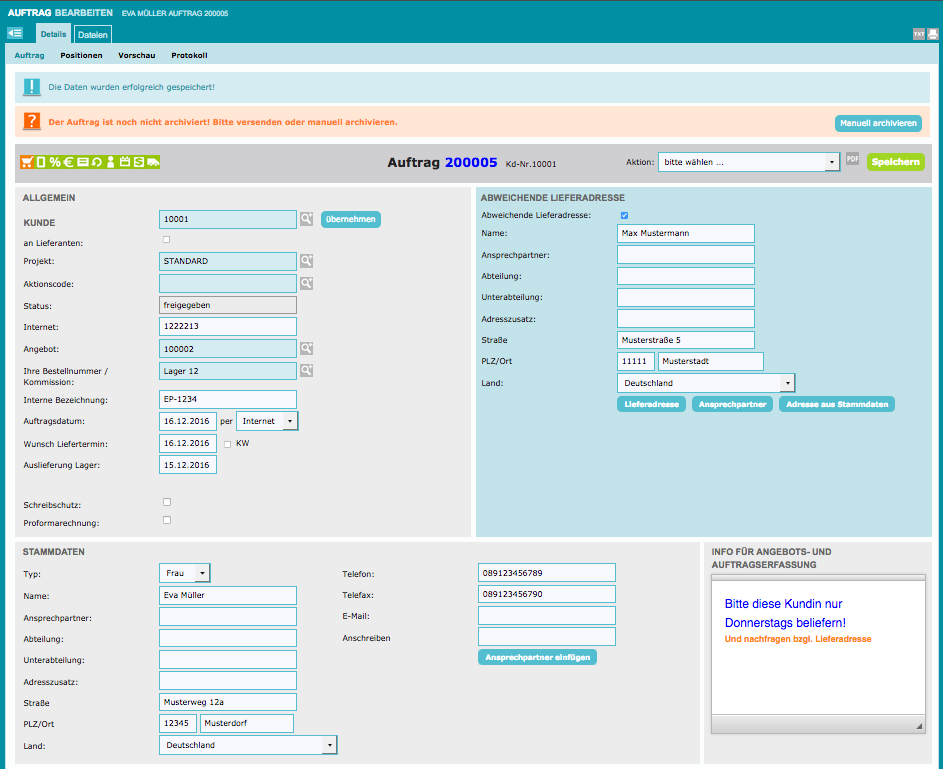Screen dimensions: 943x769
Task: Click the percent sign status icon
Action: pyautogui.click(x=55, y=162)
